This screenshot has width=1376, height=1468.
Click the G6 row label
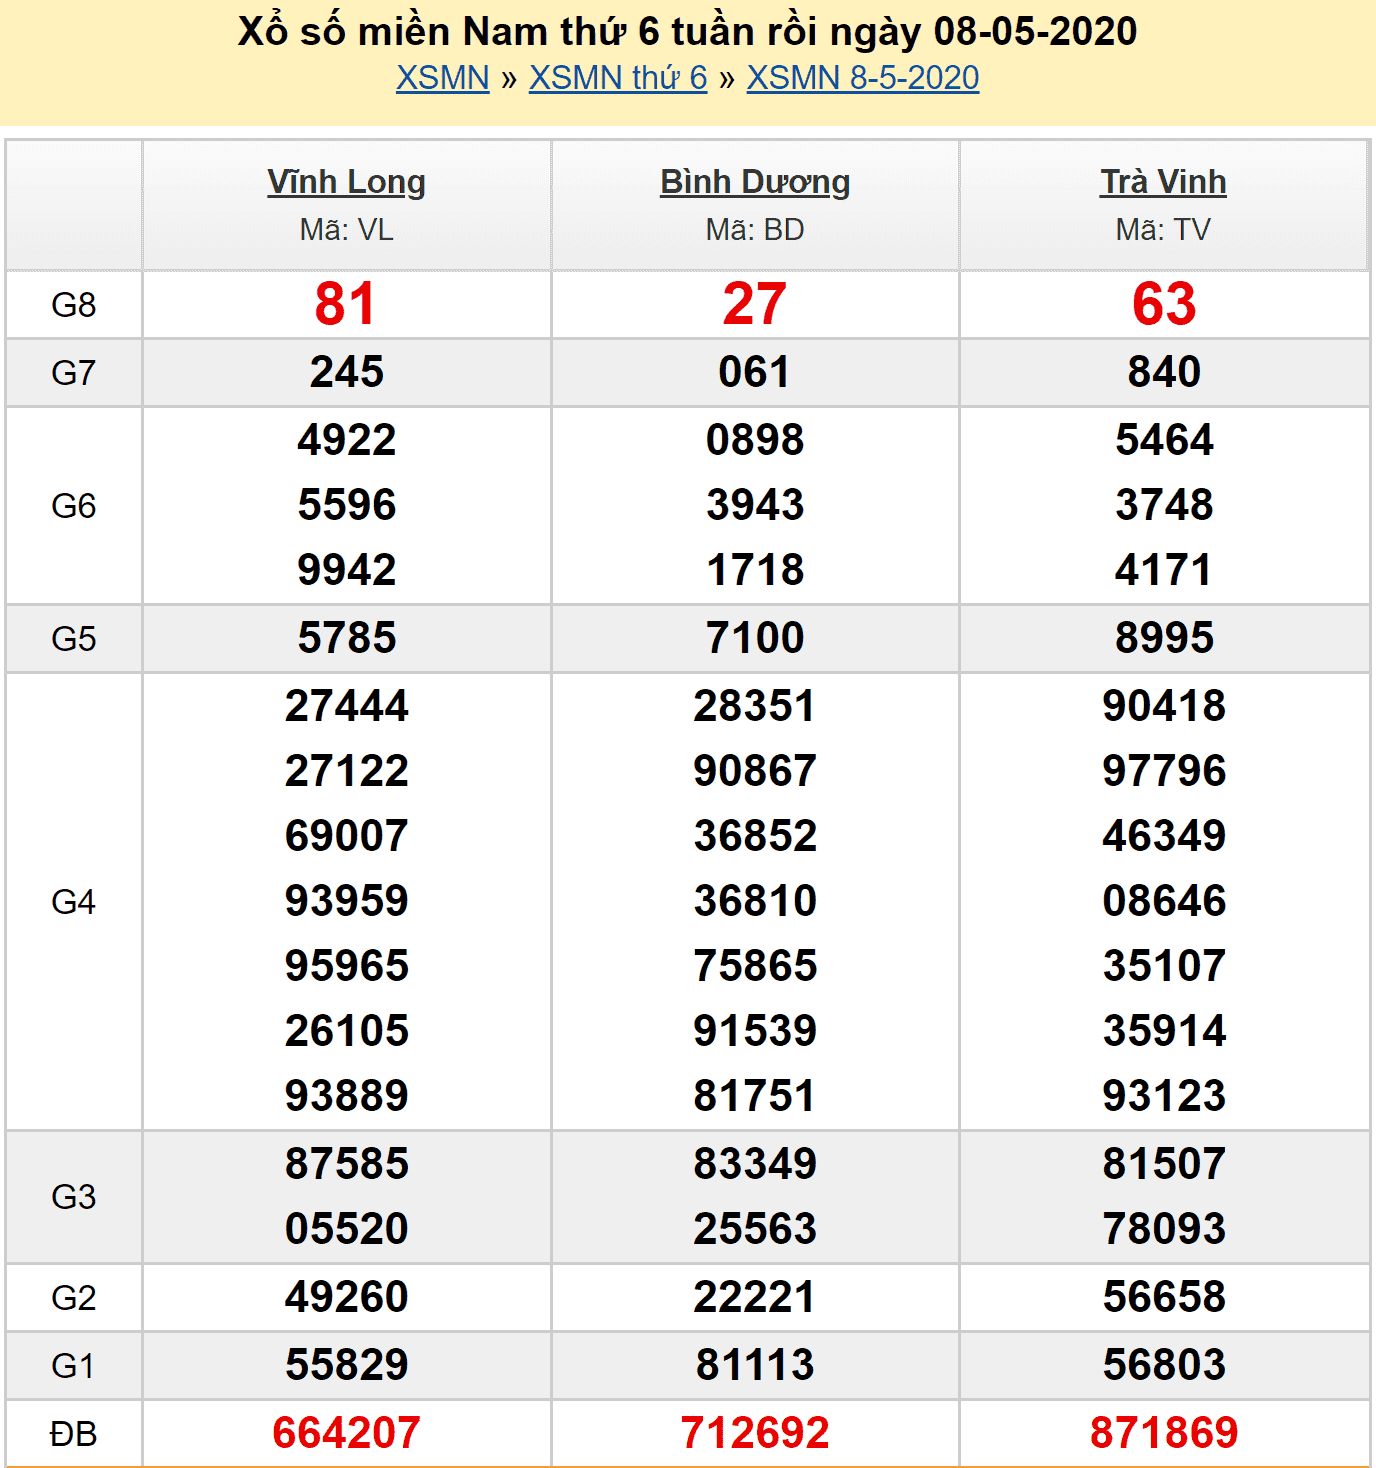point(74,506)
